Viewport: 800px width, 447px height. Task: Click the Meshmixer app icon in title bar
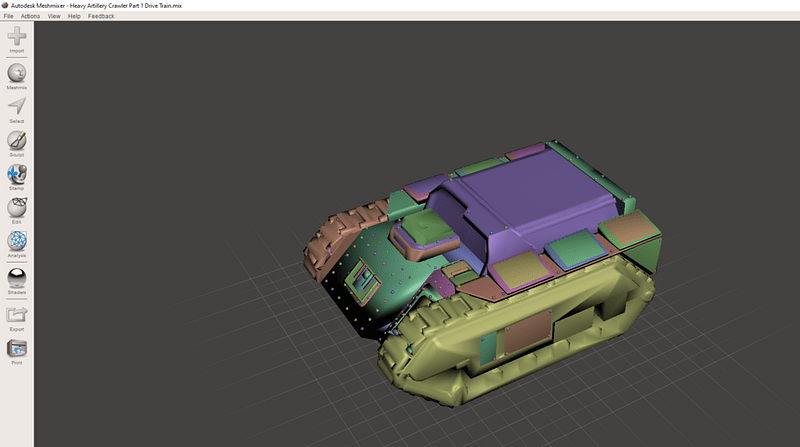tap(5, 5)
